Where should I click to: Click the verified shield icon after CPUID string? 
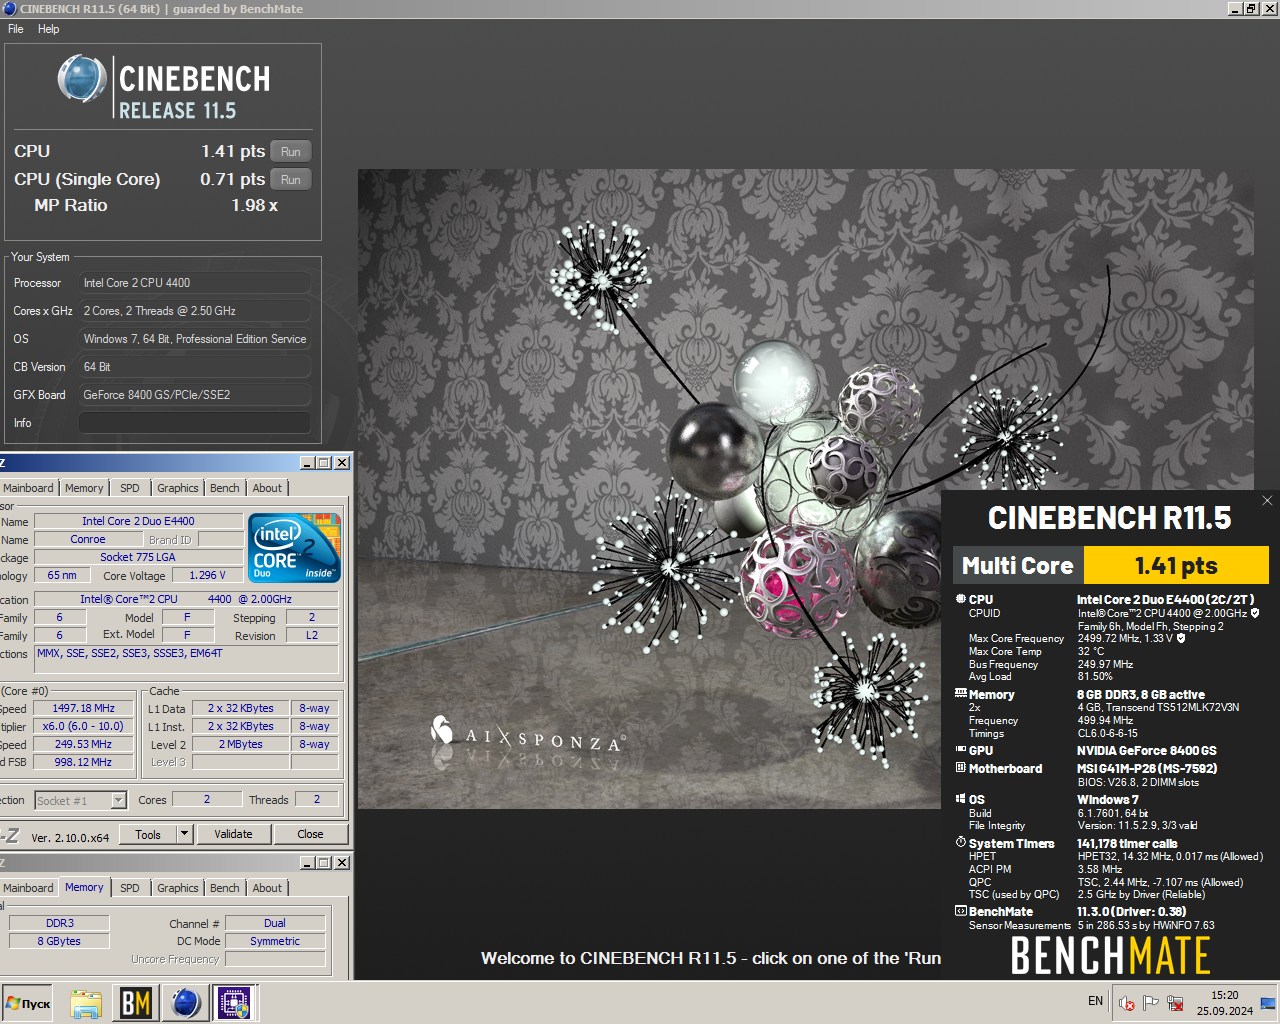(x=1255, y=613)
